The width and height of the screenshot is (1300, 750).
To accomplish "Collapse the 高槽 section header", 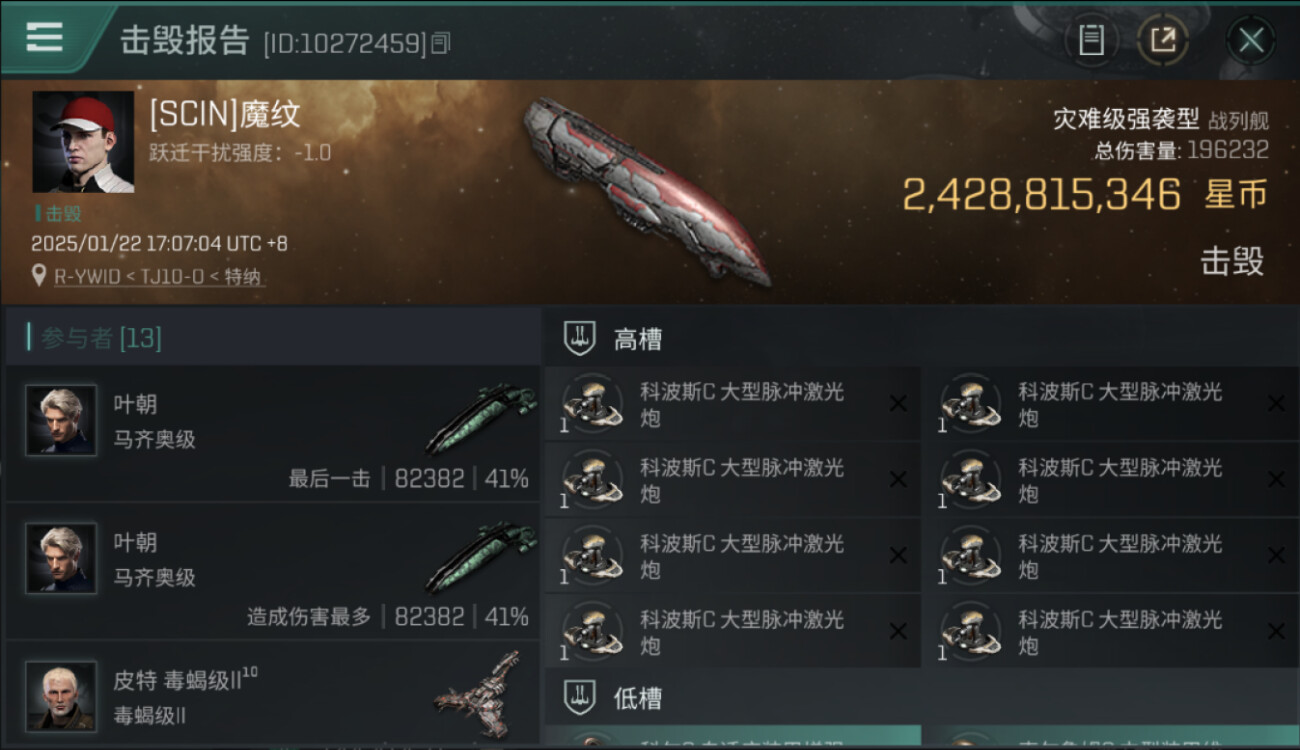I will click(x=920, y=339).
